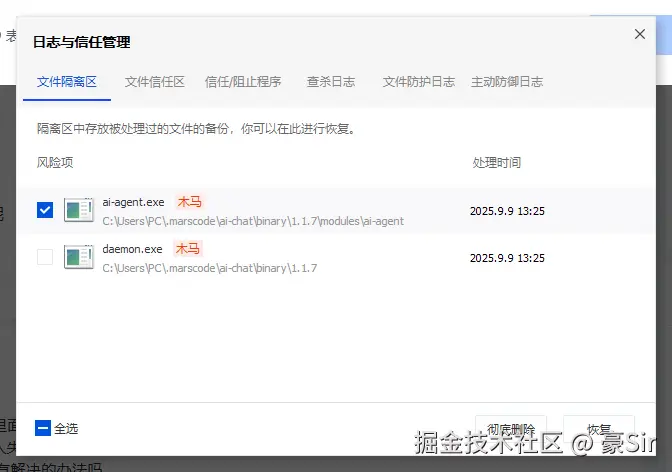The image size is (672, 472).
Task: Check the daemon.exe checkbox
Action: point(45,257)
